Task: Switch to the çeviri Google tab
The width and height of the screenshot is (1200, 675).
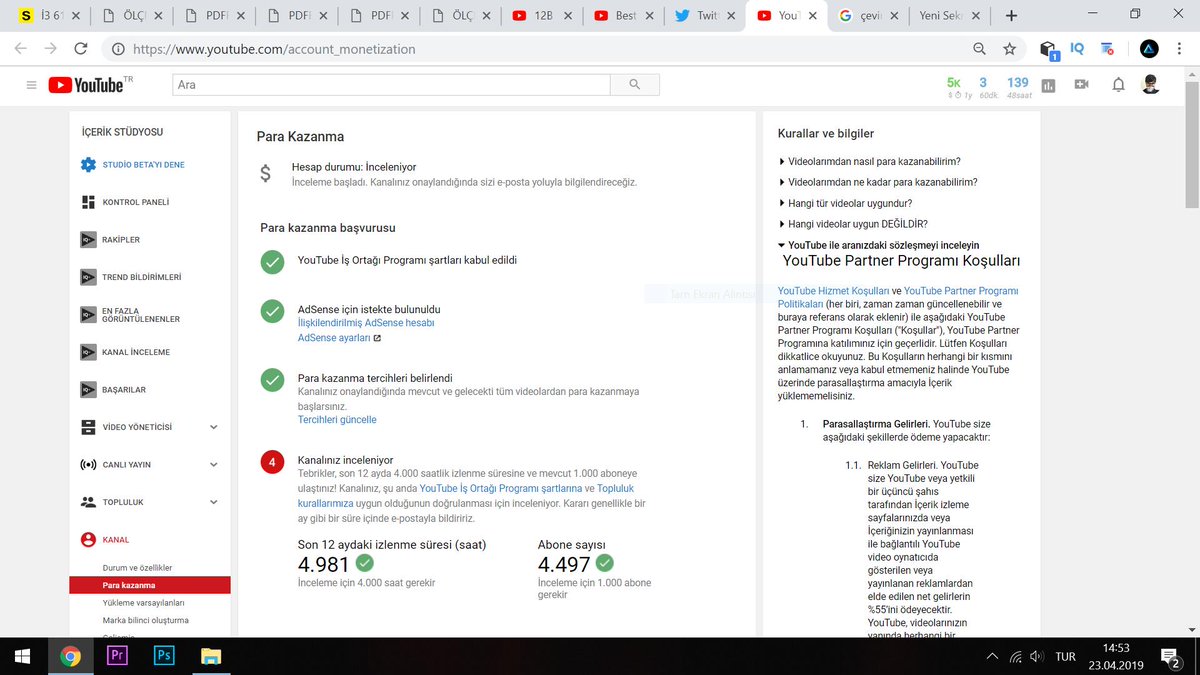Action: [869, 15]
